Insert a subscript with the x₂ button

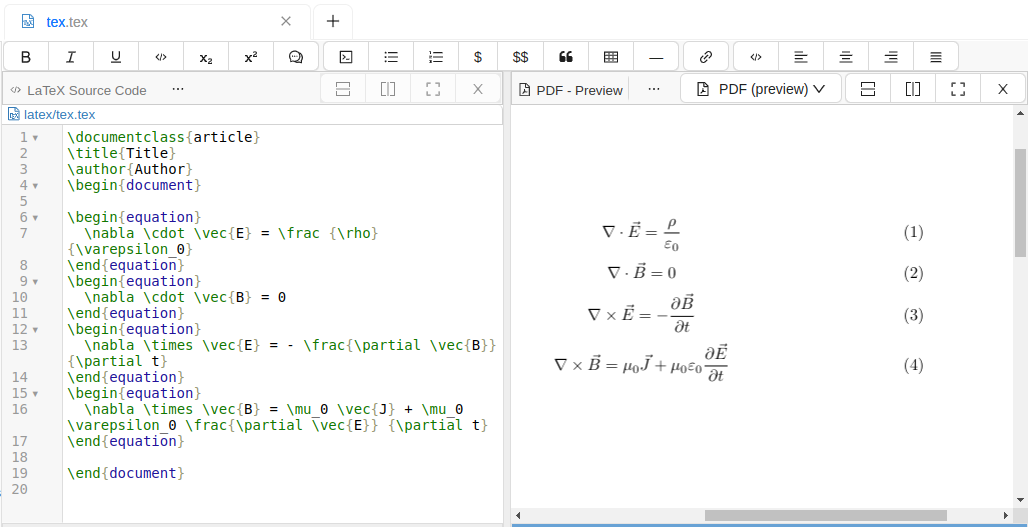point(206,57)
